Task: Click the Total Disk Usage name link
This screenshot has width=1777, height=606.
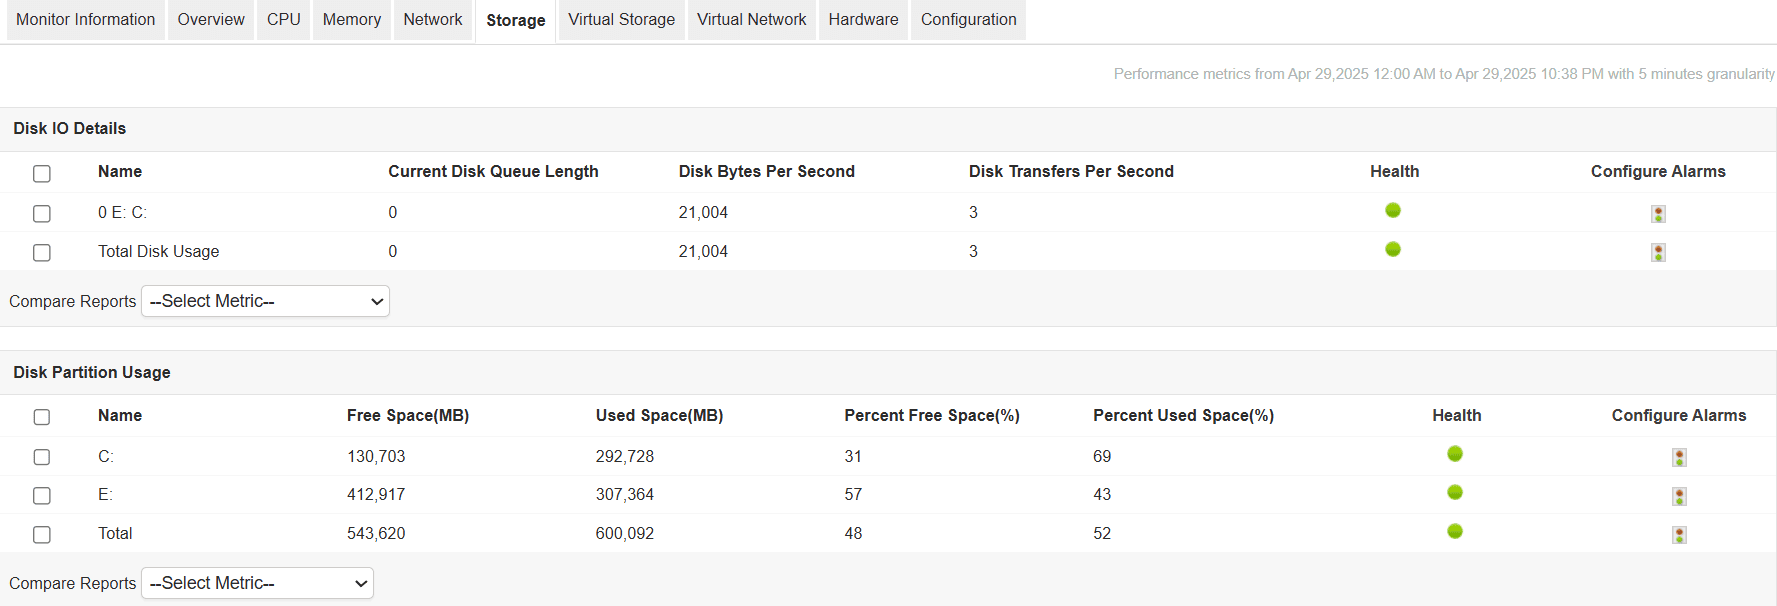Action: [x=158, y=252]
